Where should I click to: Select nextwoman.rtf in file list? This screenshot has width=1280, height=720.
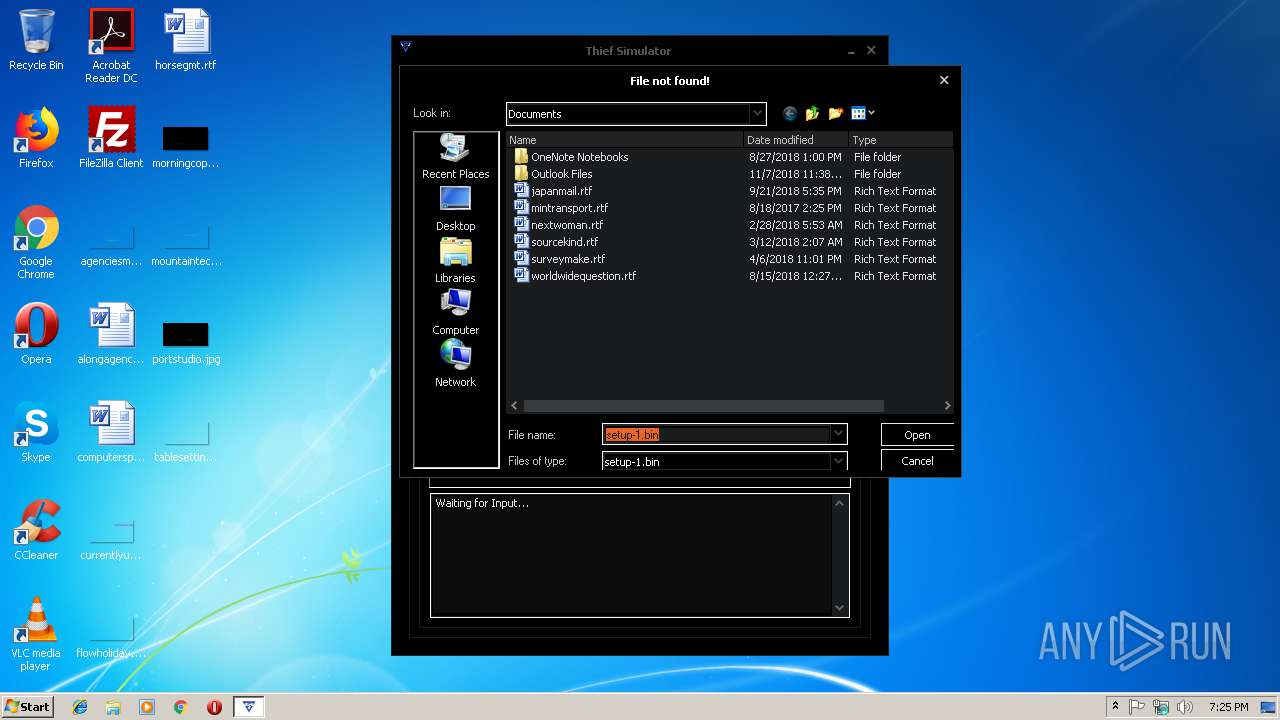pyautogui.click(x=558, y=225)
